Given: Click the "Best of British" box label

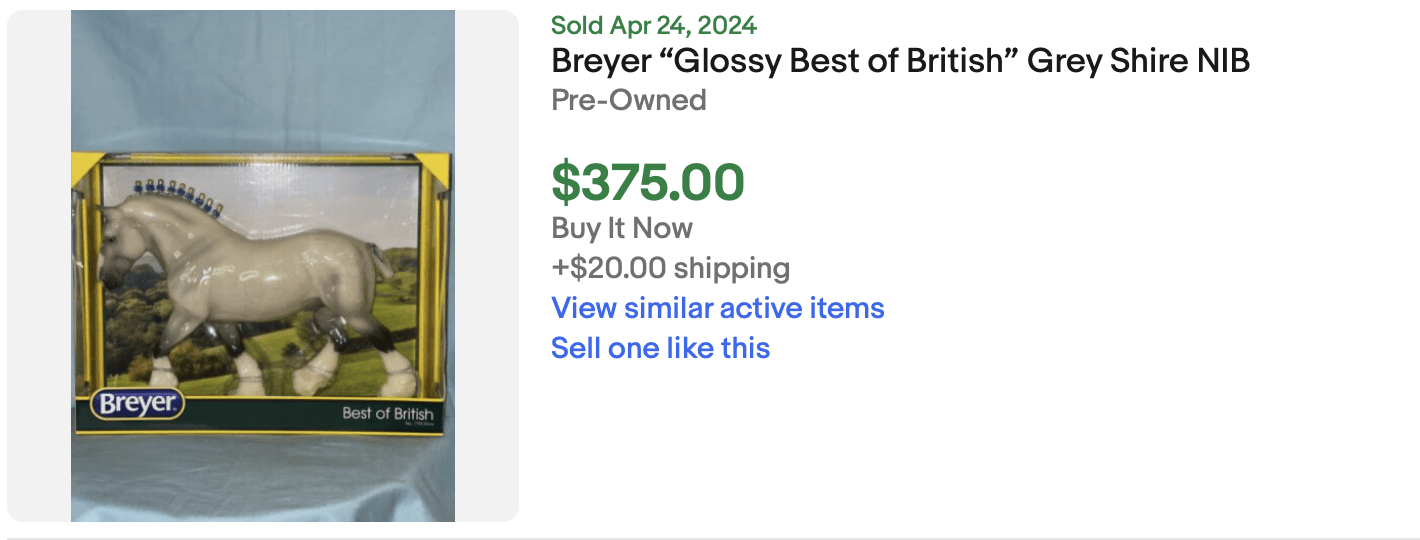Looking at the screenshot, I should 387,413.
